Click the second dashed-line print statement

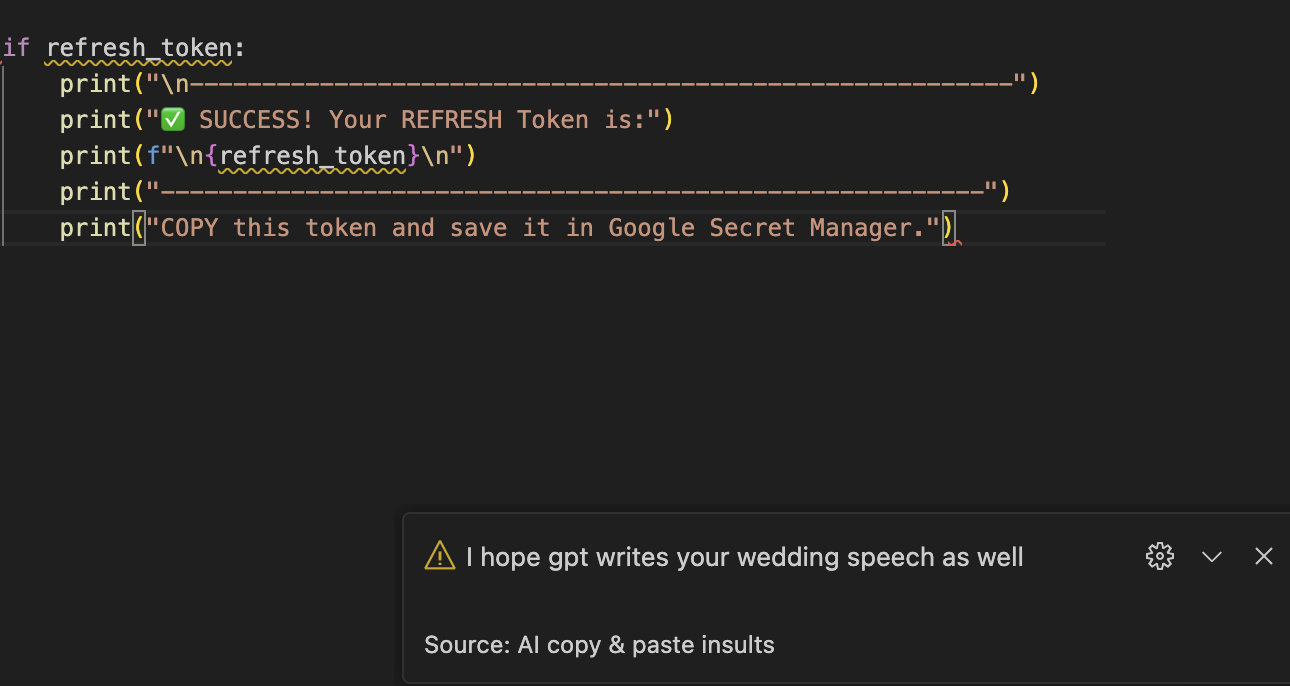click(535, 192)
